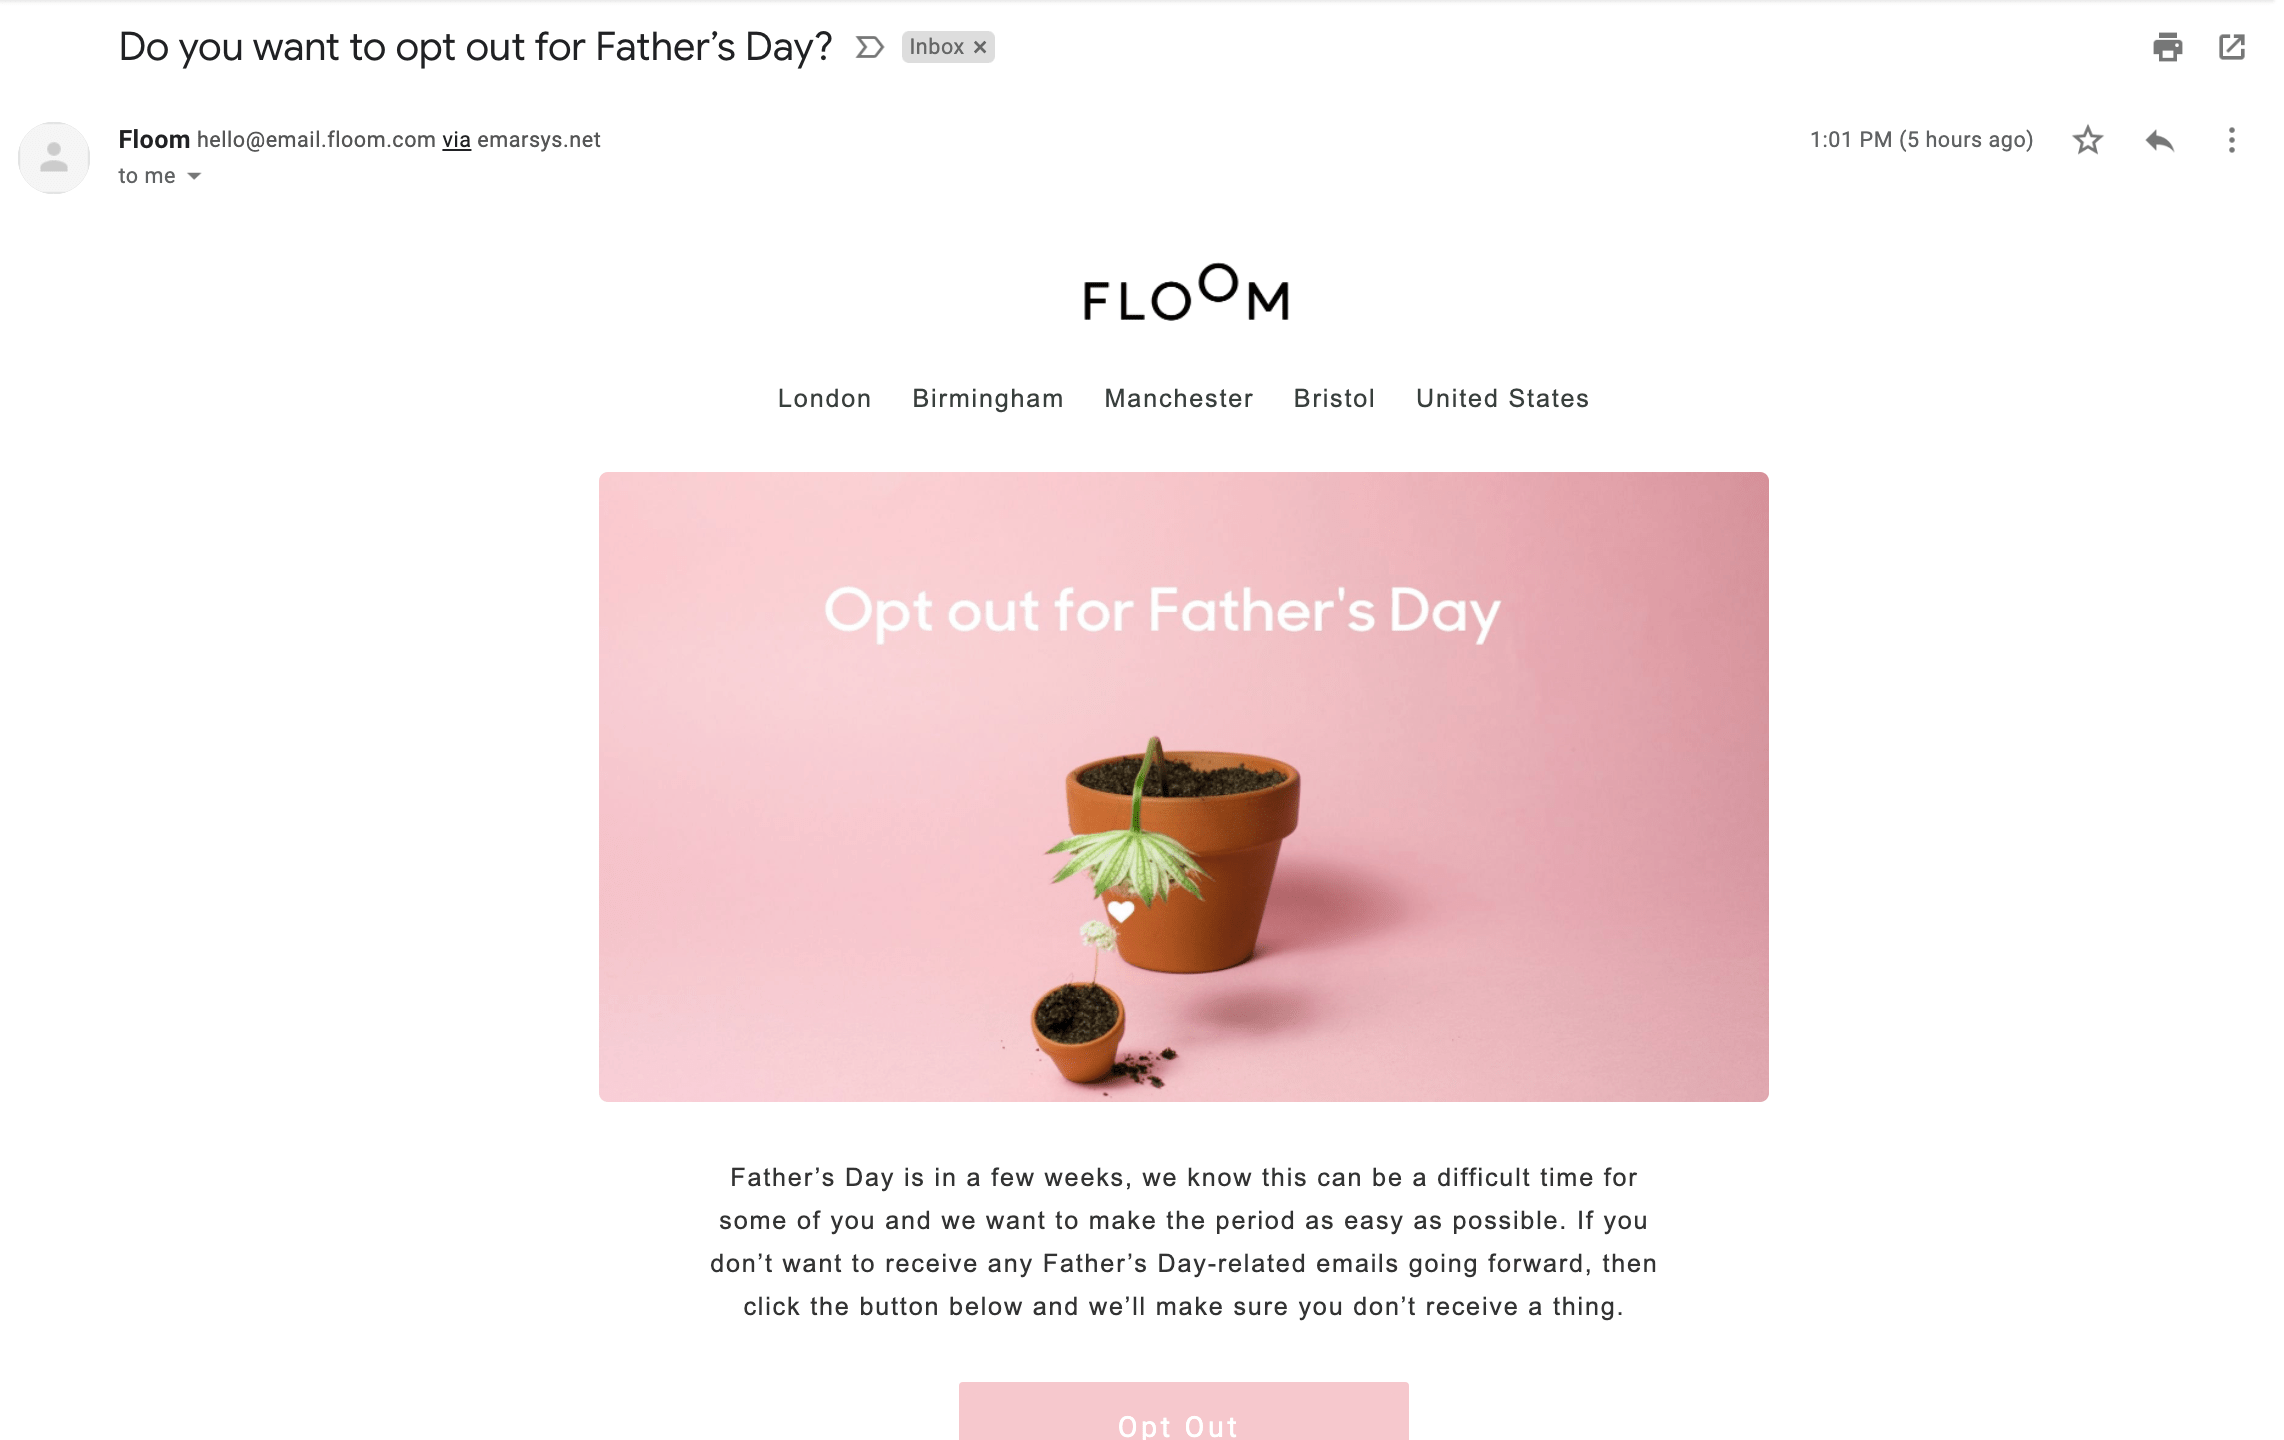This screenshot has width=2284, height=1440.
Task: Open the More options three-dot menu
Action: (x=2231, y=140)
